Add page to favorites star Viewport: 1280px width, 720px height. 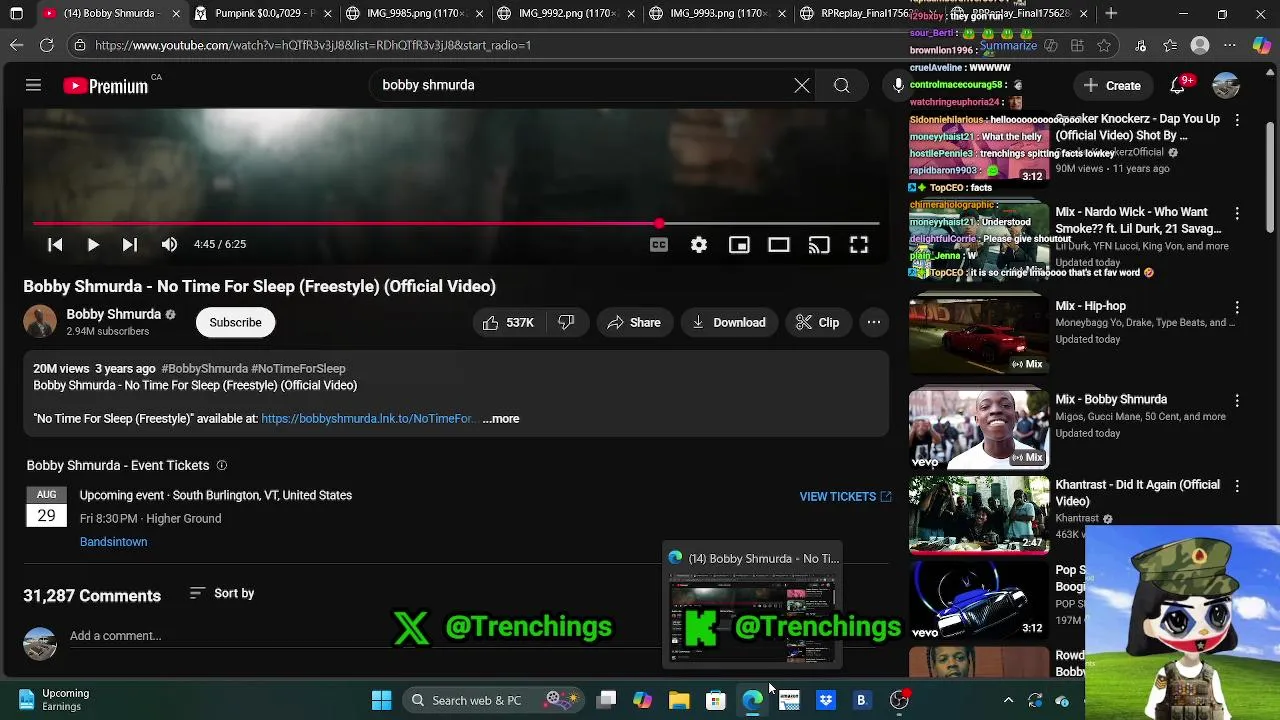1104,45
